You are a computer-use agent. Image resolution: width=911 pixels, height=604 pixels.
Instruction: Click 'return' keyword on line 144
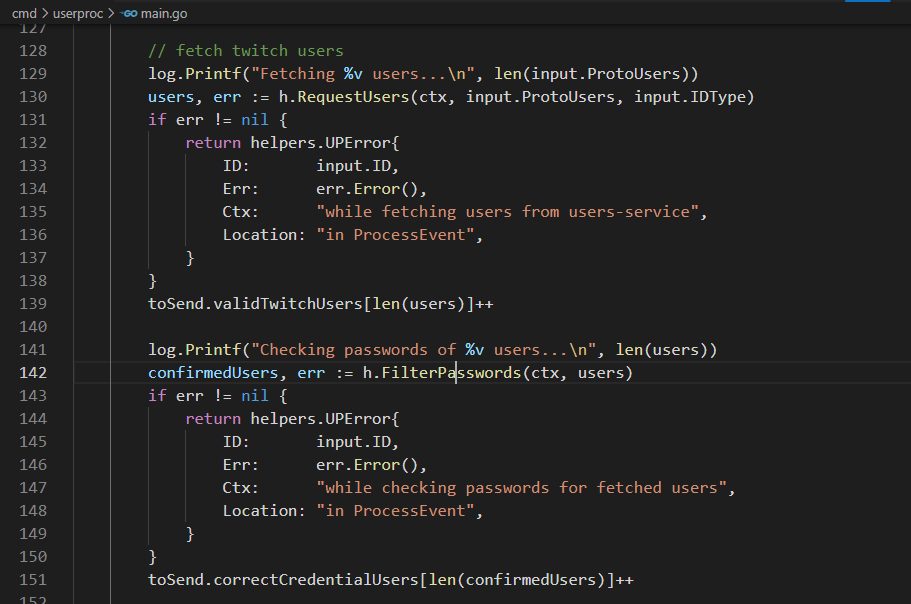pos(213,419)
